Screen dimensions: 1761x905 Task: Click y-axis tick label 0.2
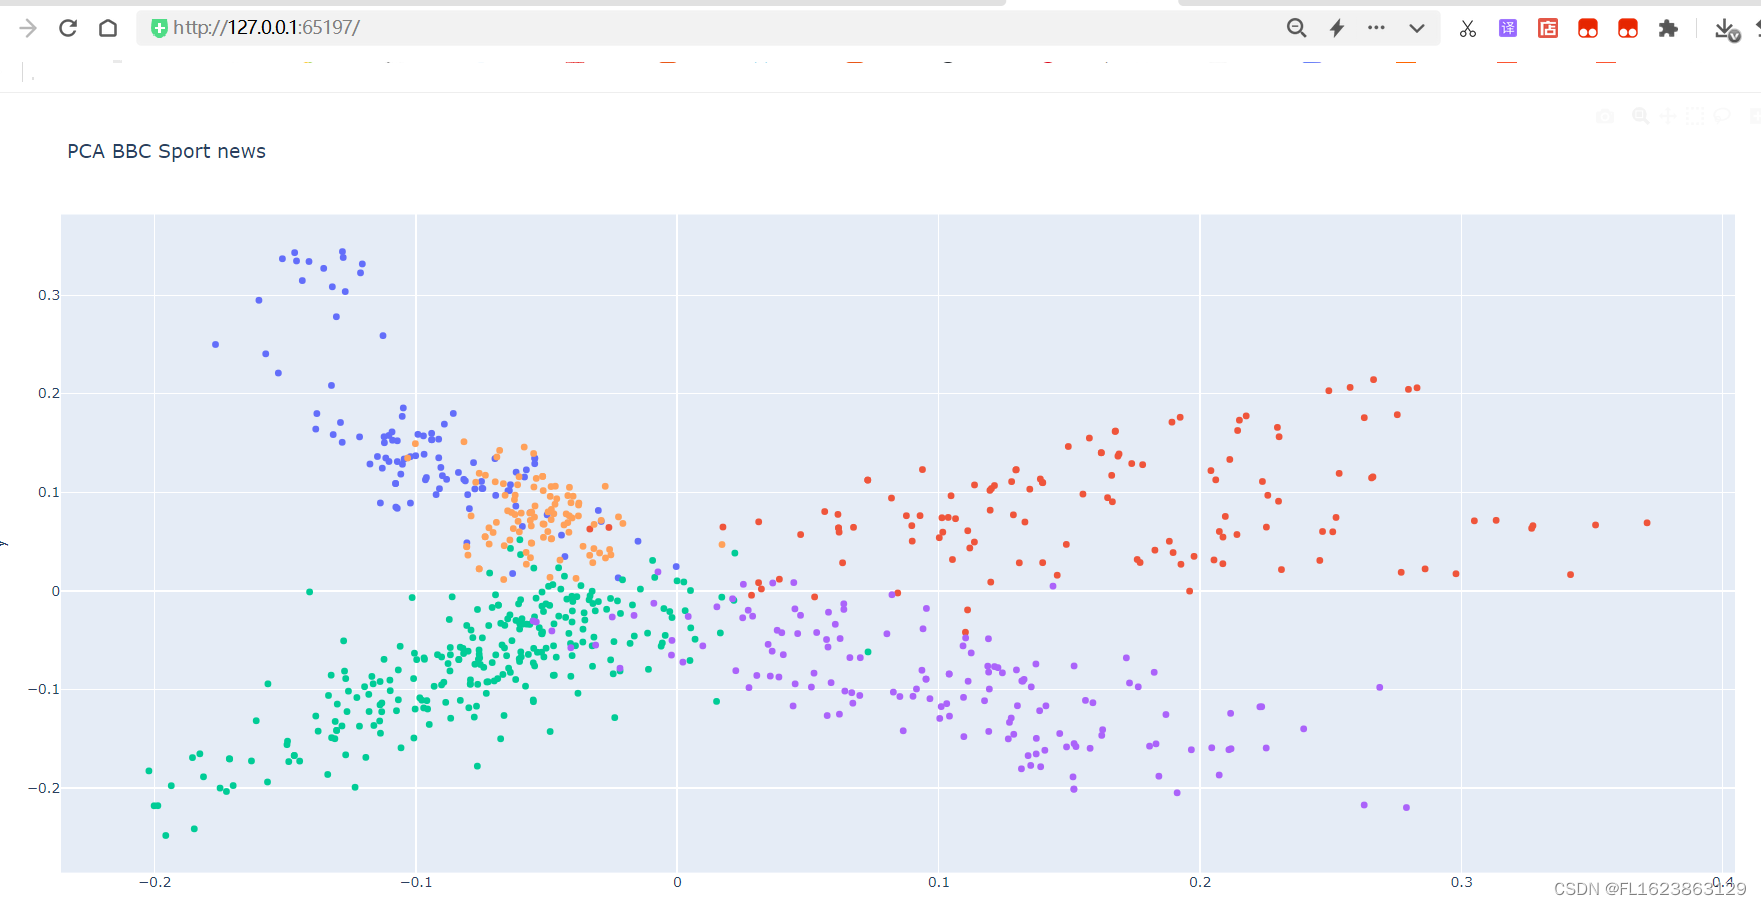(49, 393)
